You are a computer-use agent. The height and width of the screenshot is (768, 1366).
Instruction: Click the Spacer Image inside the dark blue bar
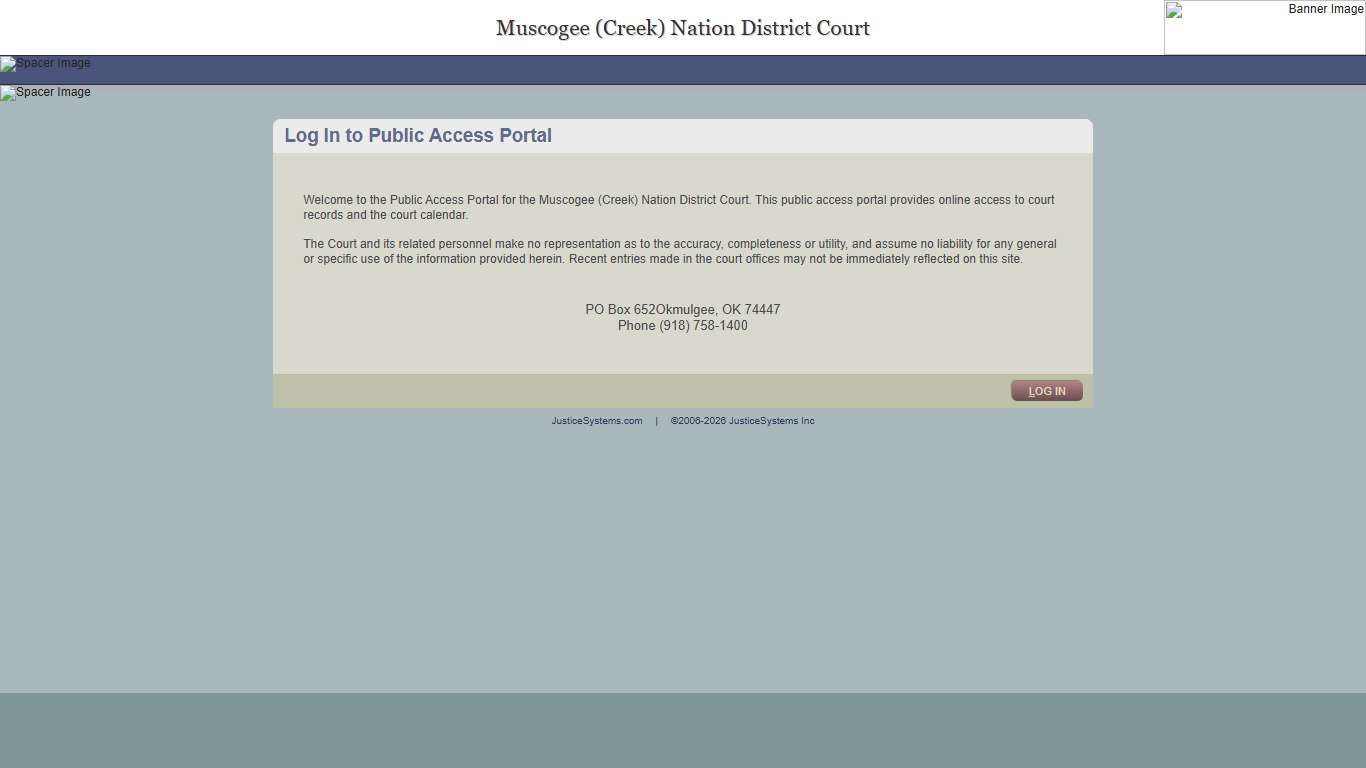pyautogui.click(x=46, y=64)
